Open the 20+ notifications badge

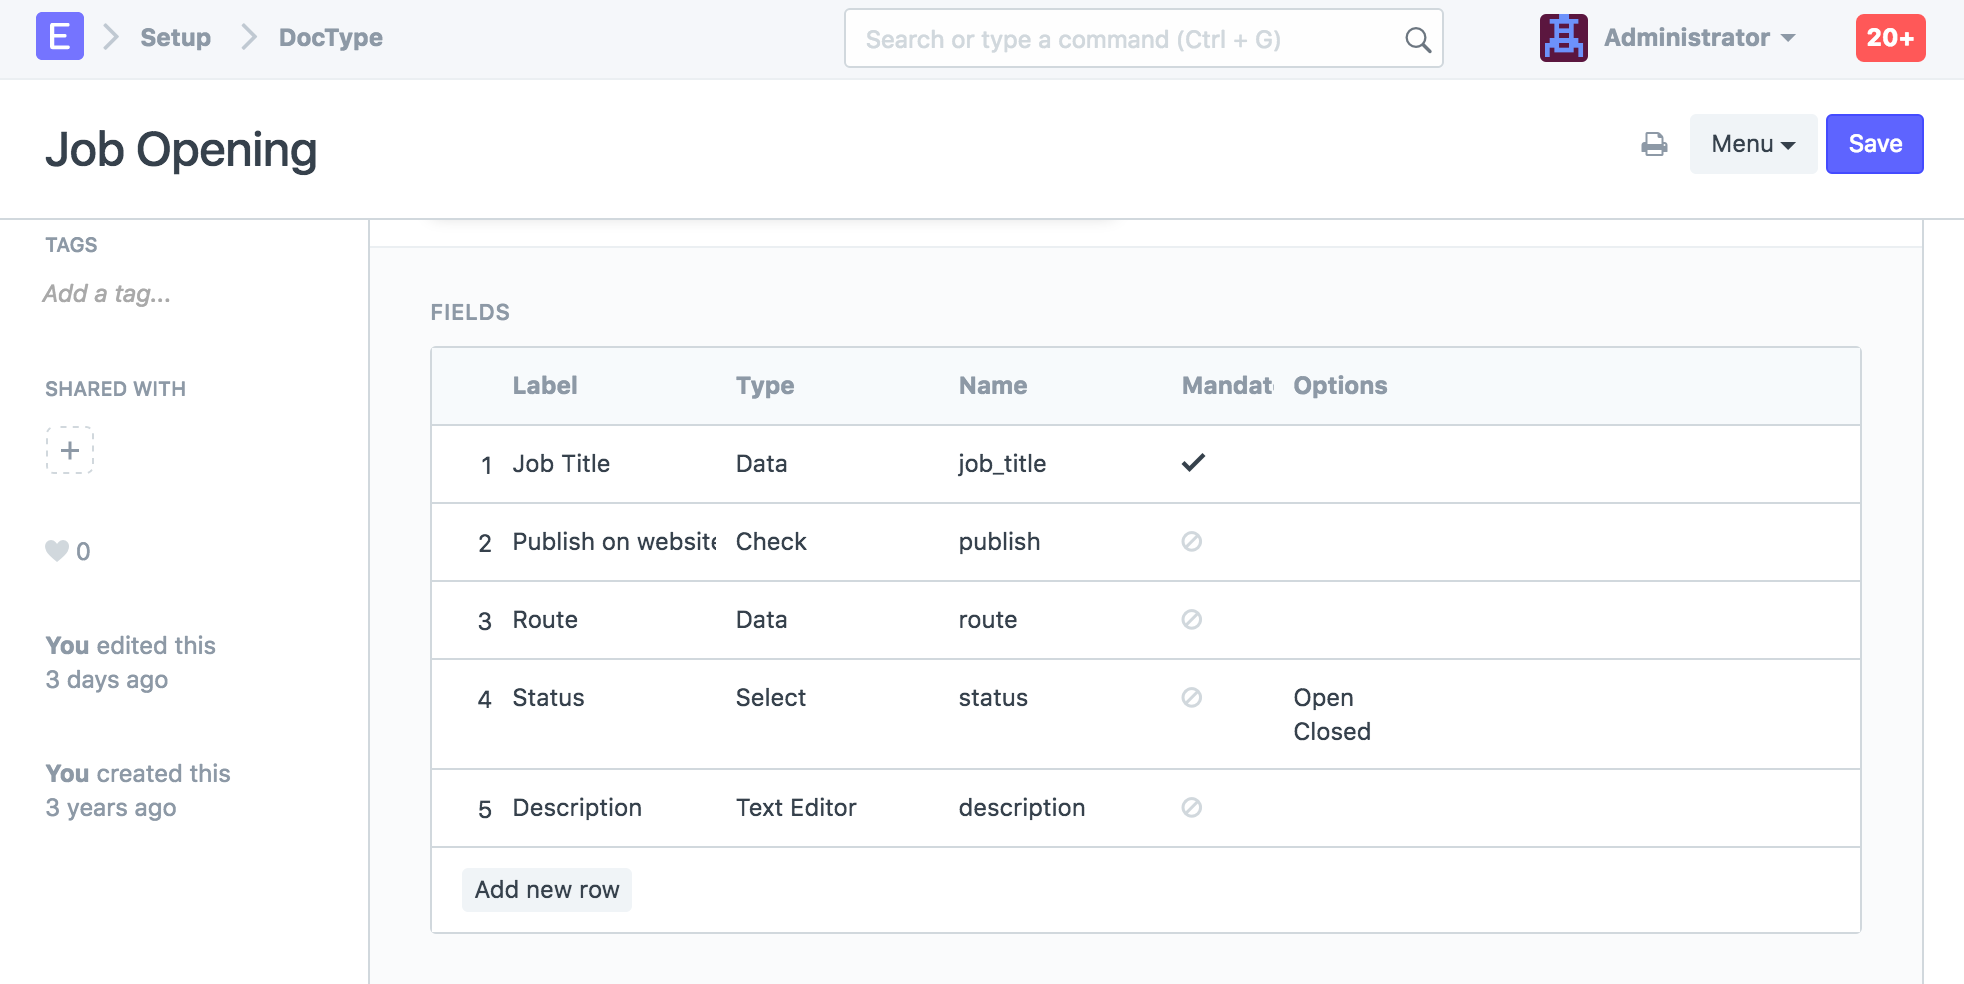pos(1889,38)
